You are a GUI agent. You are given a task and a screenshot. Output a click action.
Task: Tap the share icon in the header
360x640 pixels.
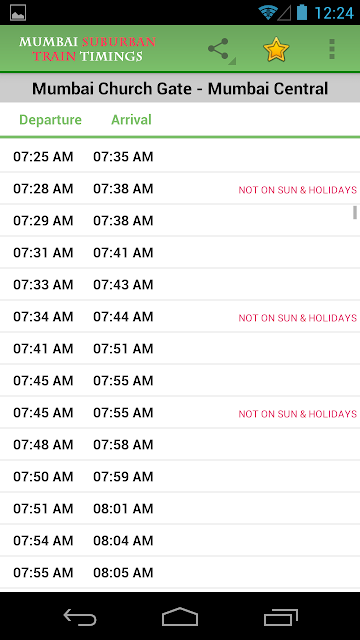[219, 49]
